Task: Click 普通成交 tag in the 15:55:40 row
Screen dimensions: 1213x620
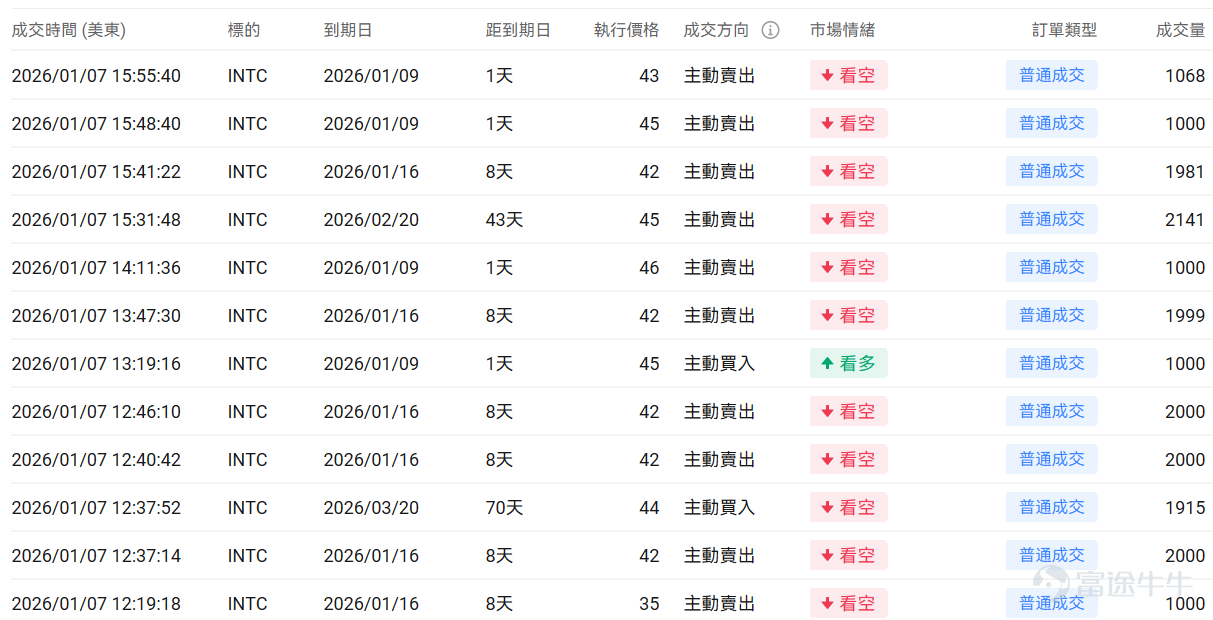Action: [1052, 75]
